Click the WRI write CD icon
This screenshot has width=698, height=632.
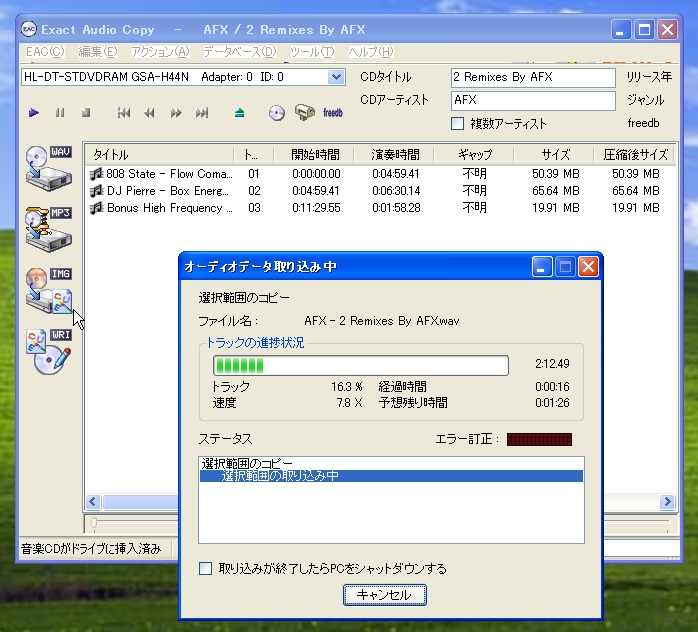coord(49,352)
